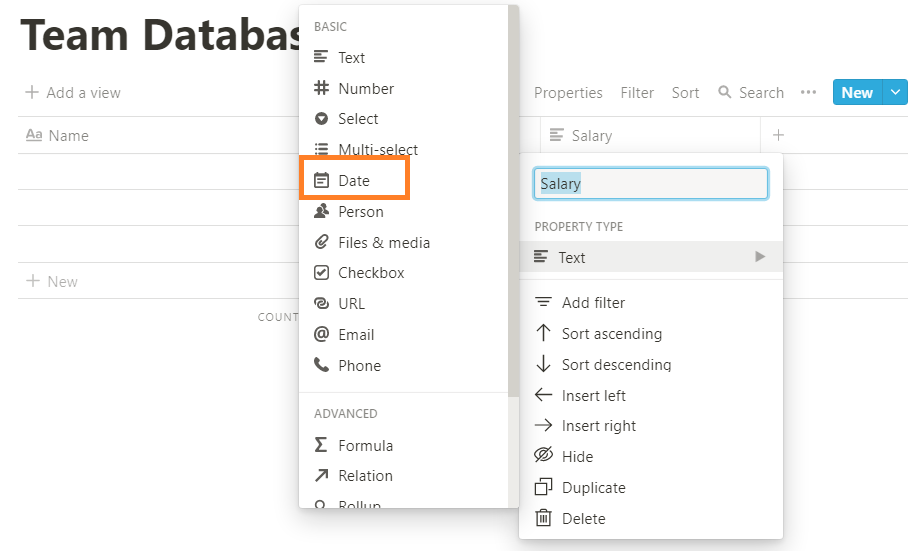Select the Phone handset icon
This screenshot has width=922, height=551.
tap(321, 365)
